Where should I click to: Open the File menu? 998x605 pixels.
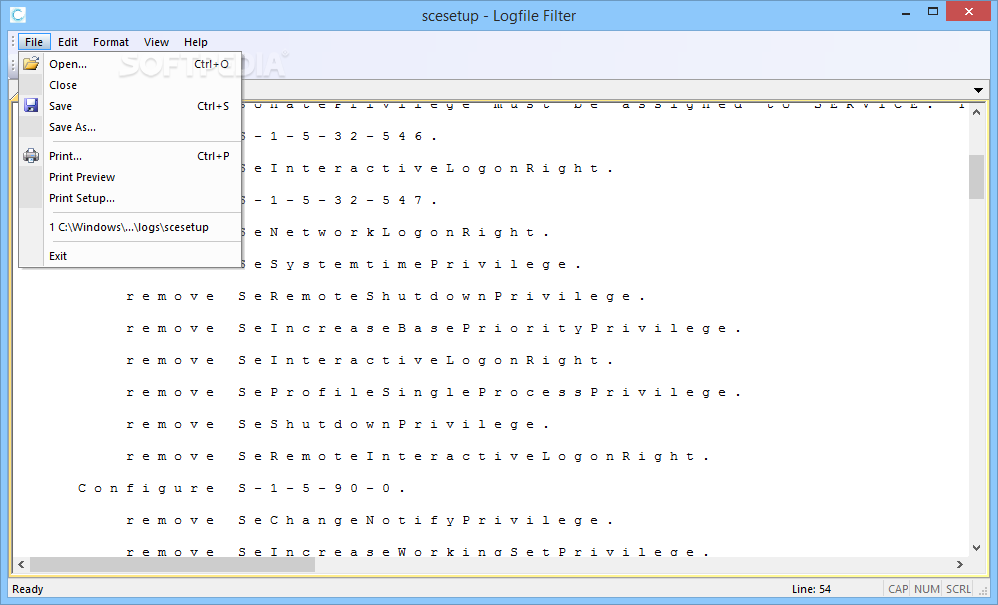pyautogui.click(x=34, y=42)
